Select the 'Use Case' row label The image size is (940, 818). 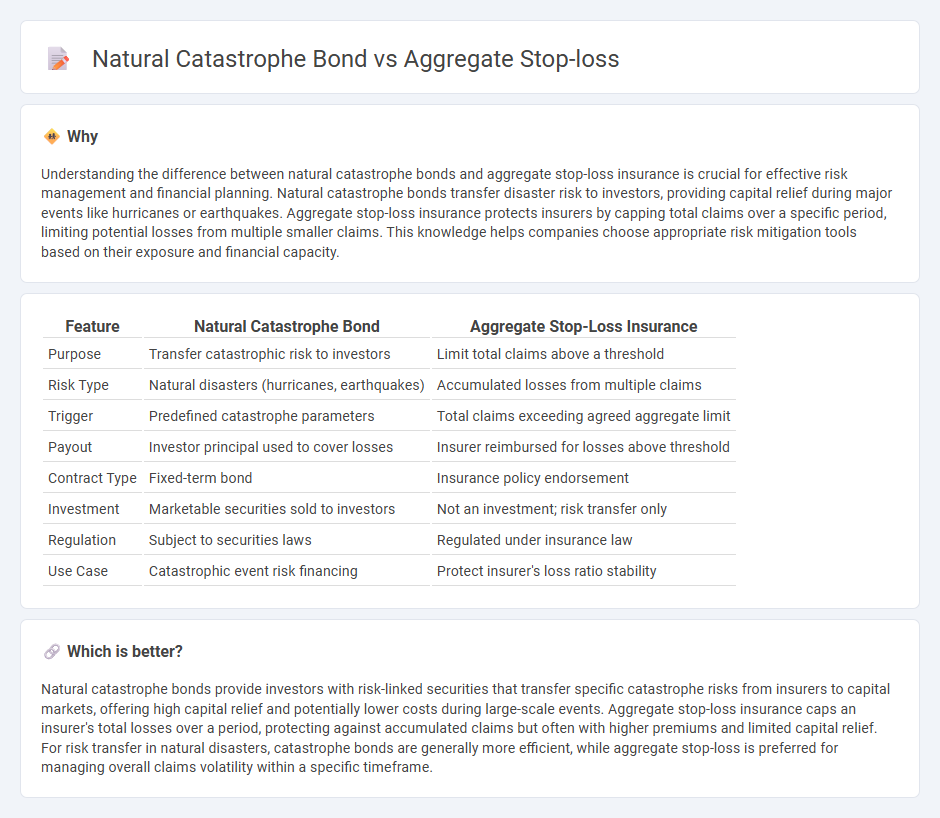click(78, 572)
